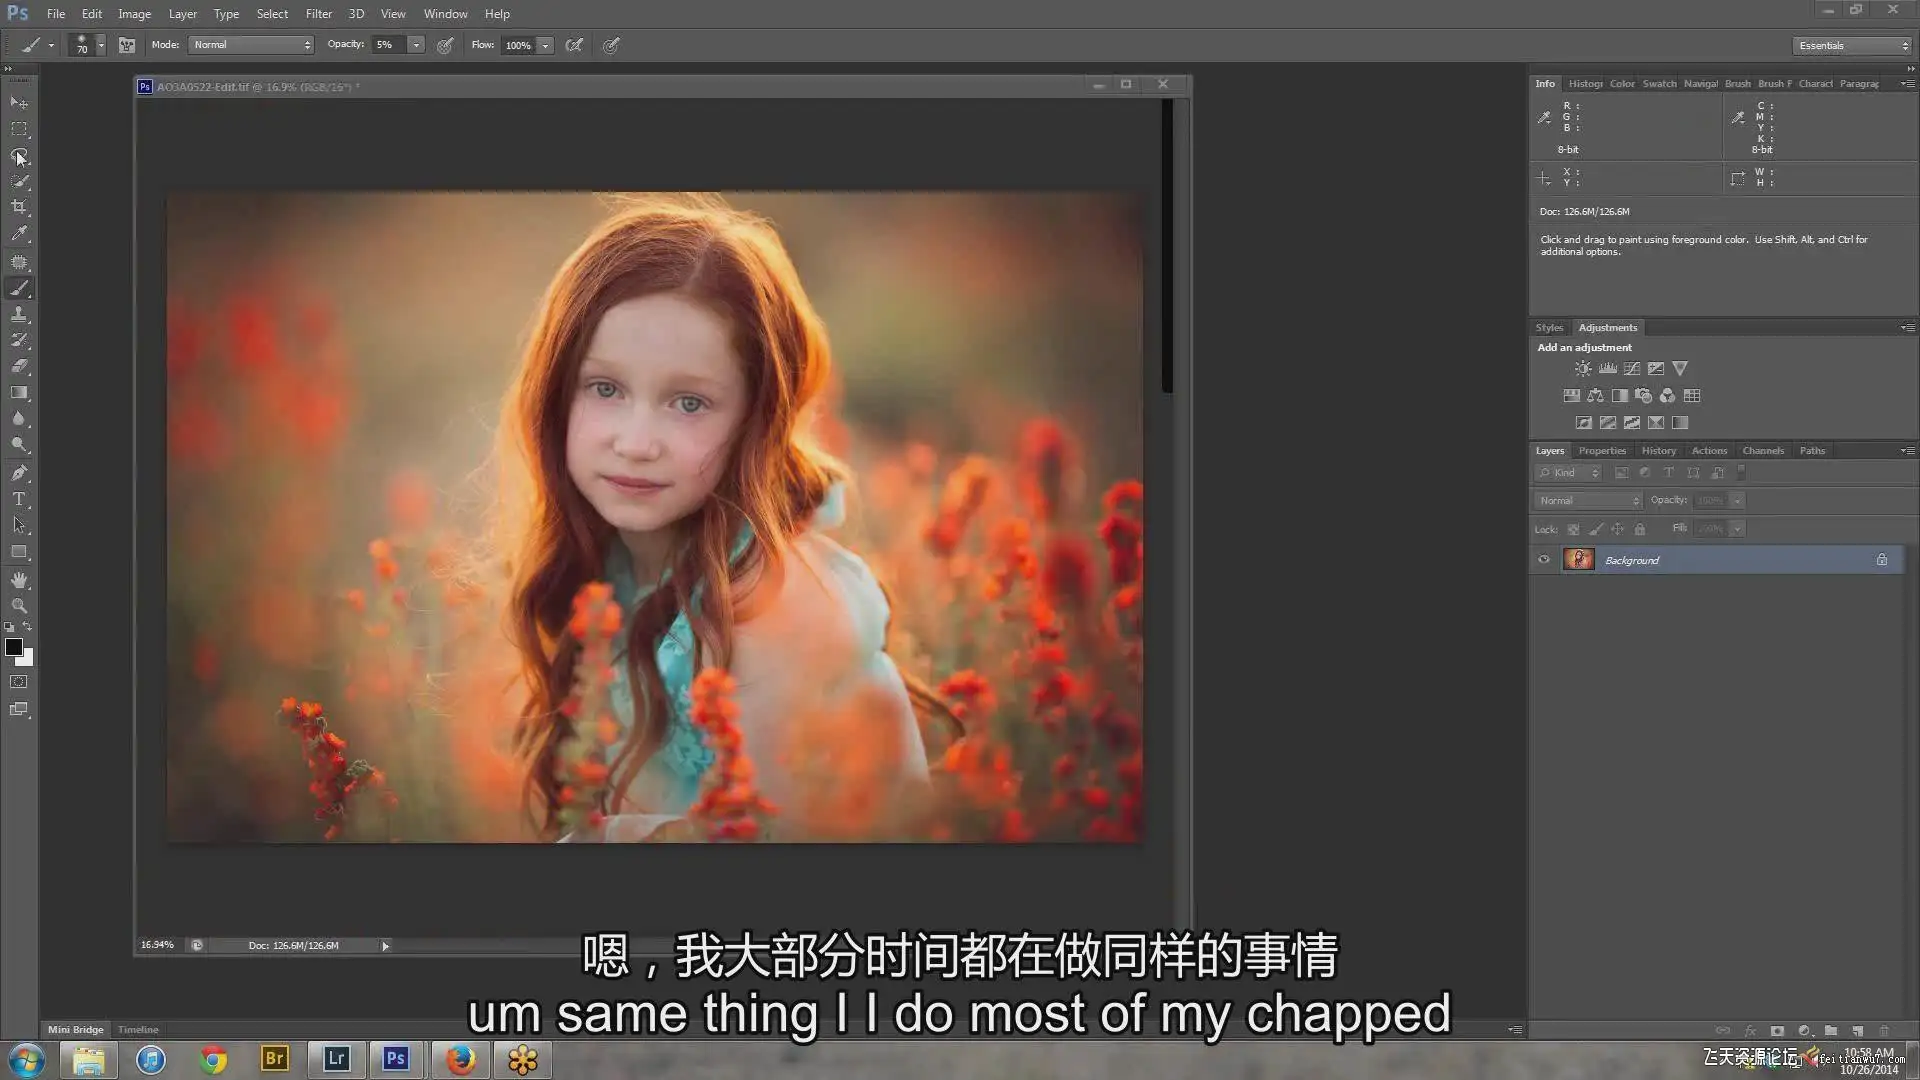This screenshot has height=1080, width=1920.
Task: Select the Eyedropper tool
Action: (x=19, y=234)
